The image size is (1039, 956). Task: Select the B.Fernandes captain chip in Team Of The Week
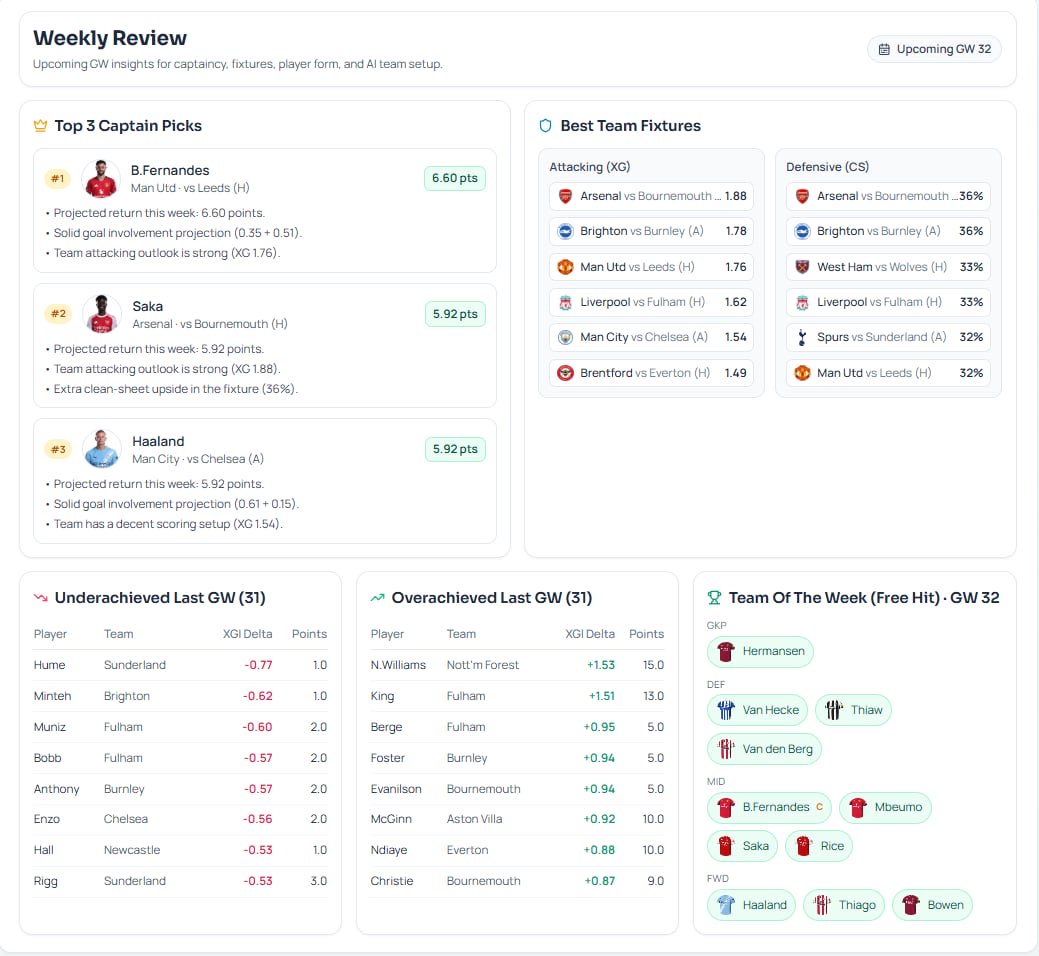click(x=769, y=808)
